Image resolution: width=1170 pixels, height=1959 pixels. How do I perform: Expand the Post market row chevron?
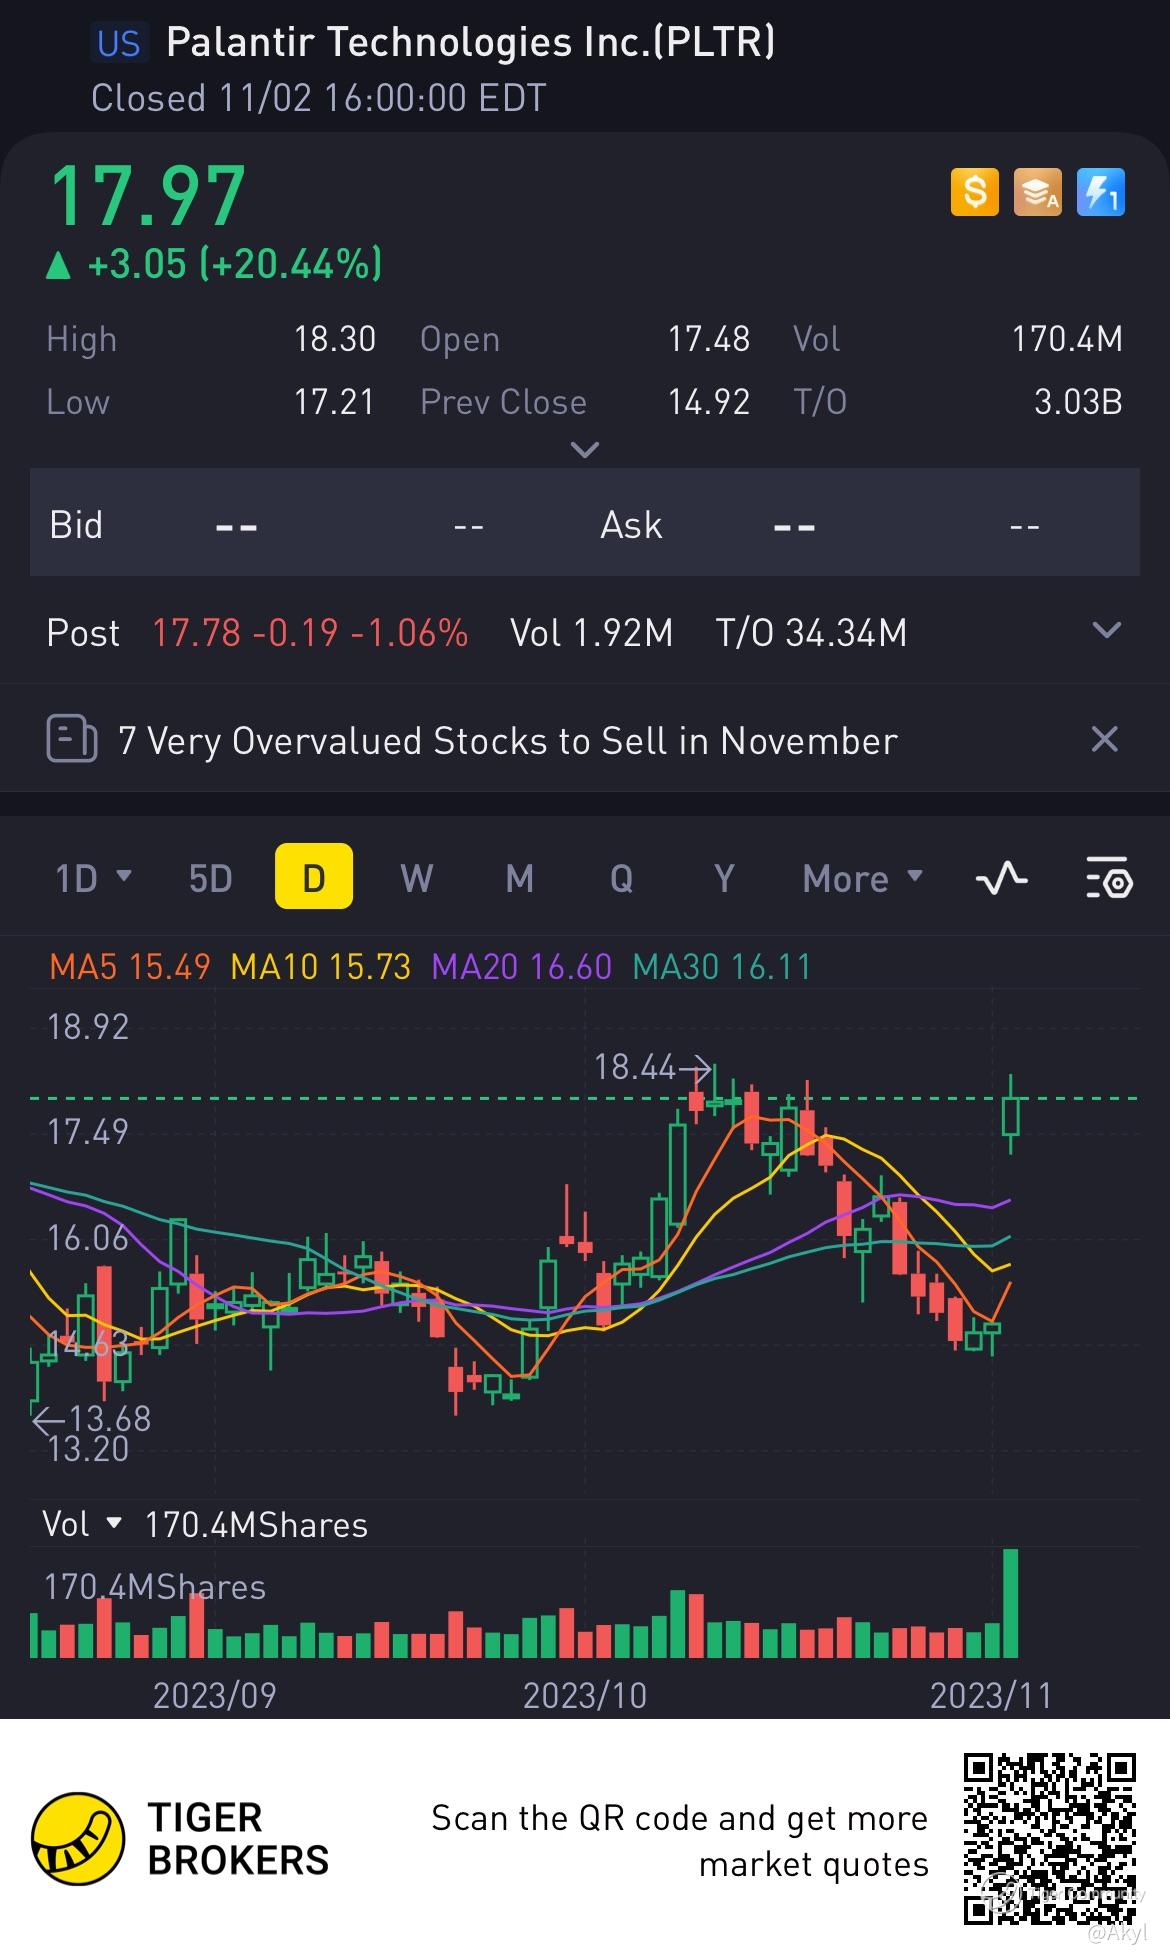click(1106, 631)
